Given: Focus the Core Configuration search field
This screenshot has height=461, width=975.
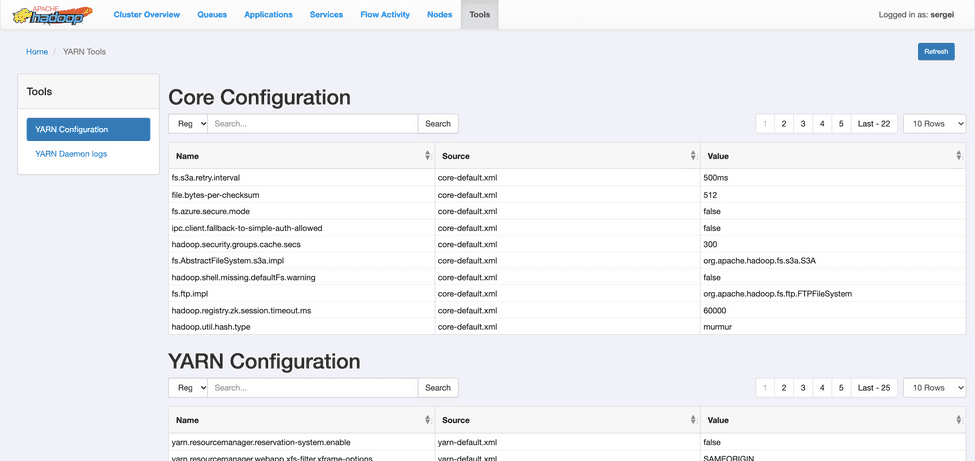Looking at the screenshot, I should [x=312, y=124].
